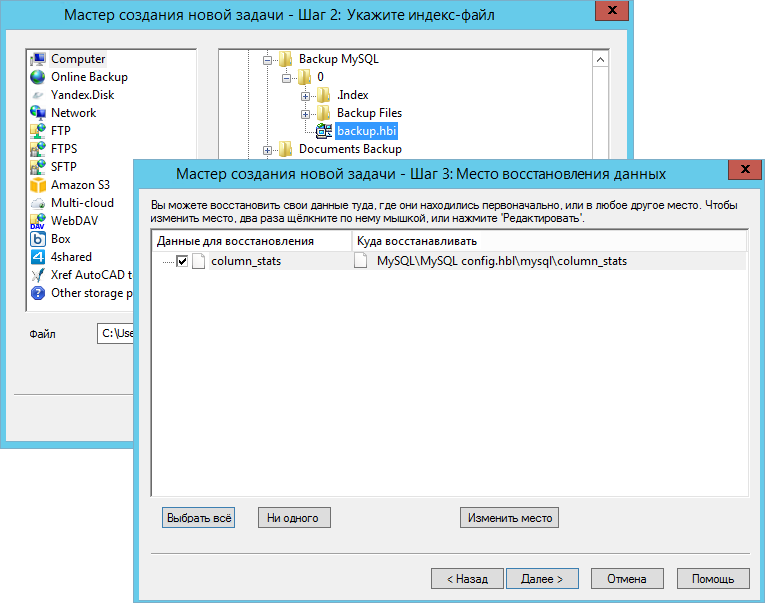Click the 'Куда восстанавливать' column header
This screenshot has width=765, height=603.
[x=549, y=241]
